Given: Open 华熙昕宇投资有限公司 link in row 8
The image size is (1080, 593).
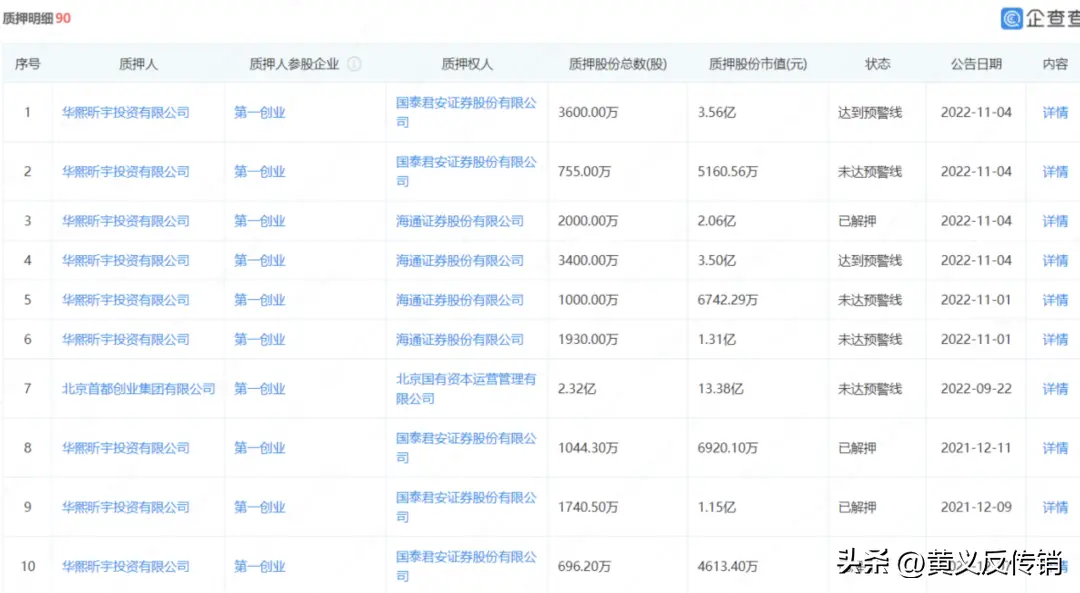Looking at the screenshot, I should pyautogui.click(x=125, y=448).
